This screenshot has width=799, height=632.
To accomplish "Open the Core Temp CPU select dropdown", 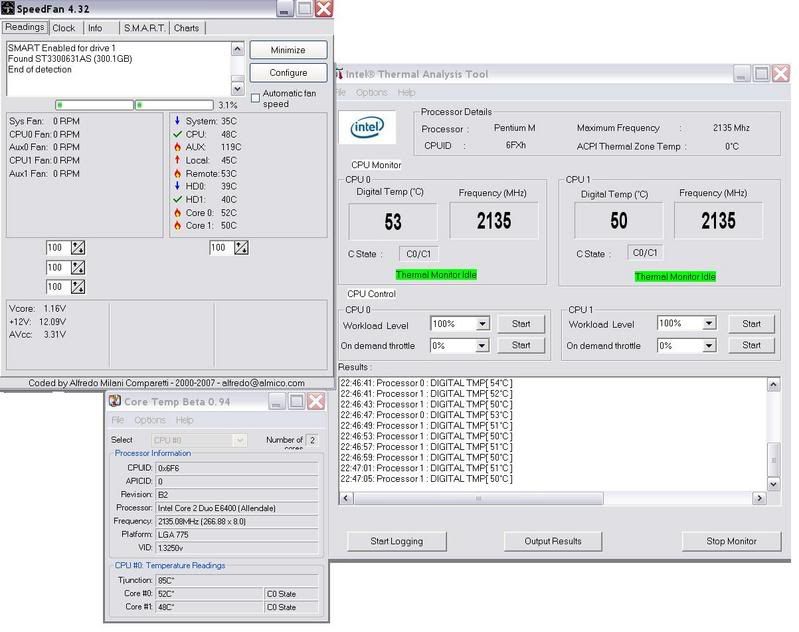I will (239, 440).
